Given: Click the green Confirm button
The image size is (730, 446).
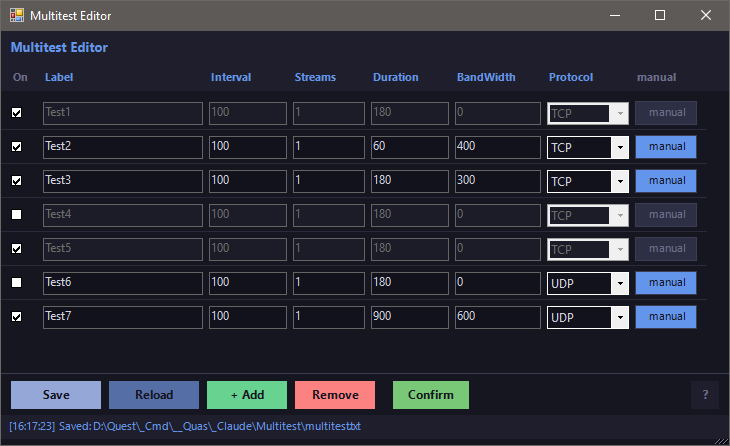Looking at the screenshot, I should [x=431, y=395].
